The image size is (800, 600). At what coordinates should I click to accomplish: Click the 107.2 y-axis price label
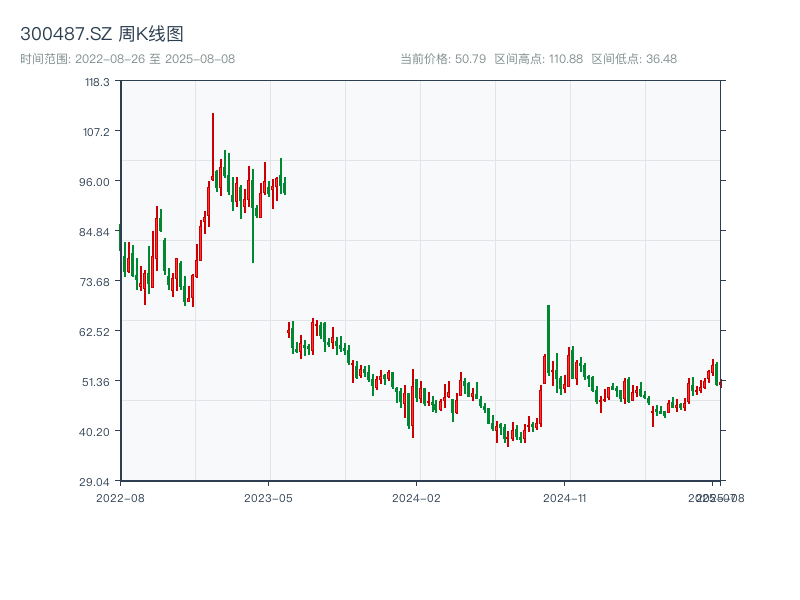click(x=98, y=132)
